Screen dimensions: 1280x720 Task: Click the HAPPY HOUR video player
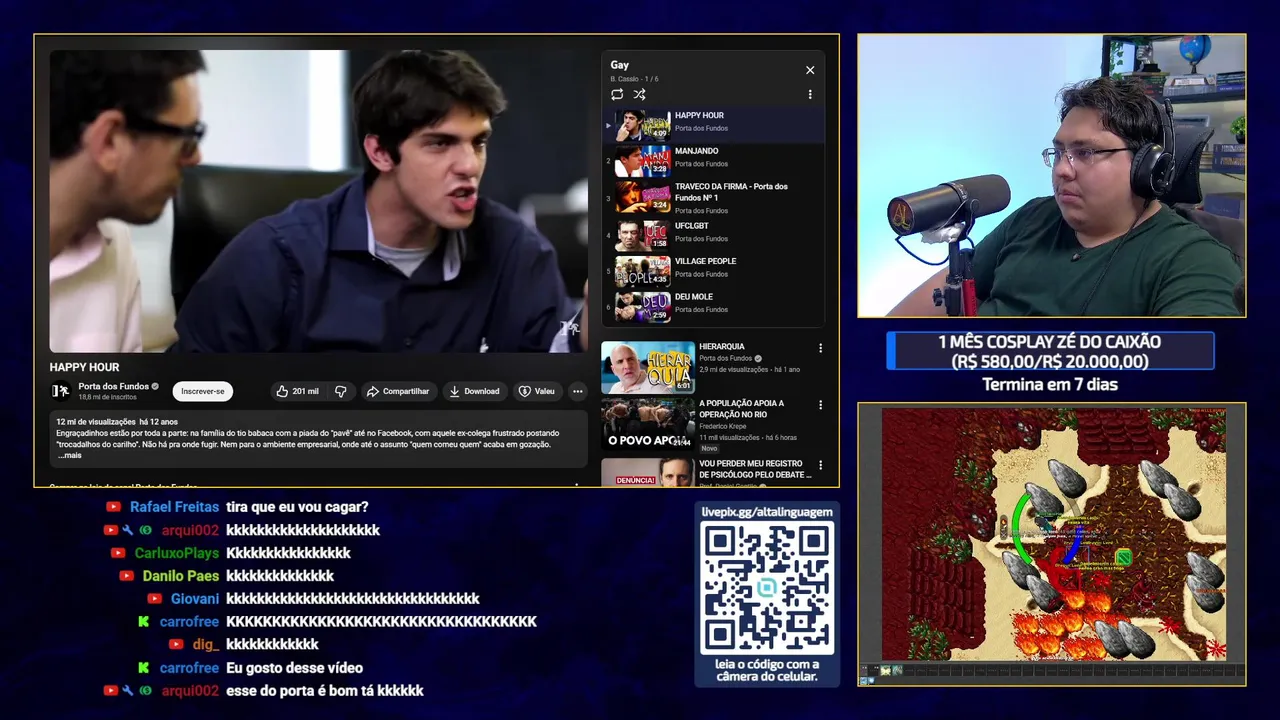click(x=318, y=201)
